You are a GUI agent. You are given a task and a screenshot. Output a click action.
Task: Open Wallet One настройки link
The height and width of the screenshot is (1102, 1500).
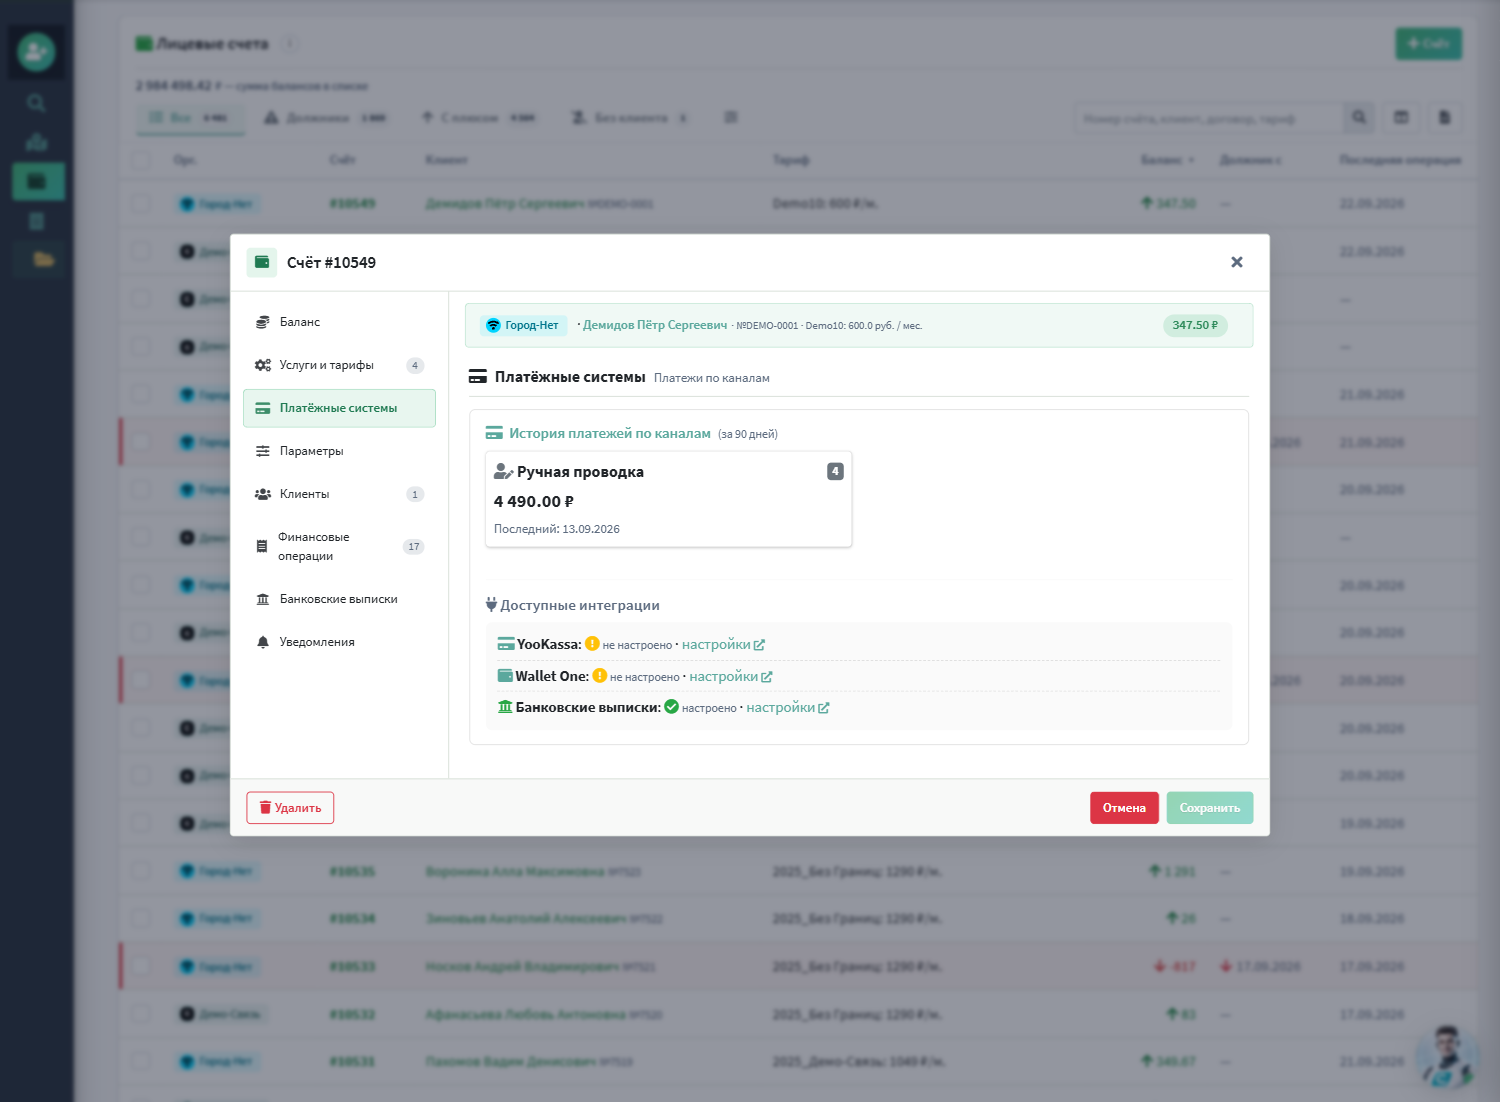click(731, 677)
